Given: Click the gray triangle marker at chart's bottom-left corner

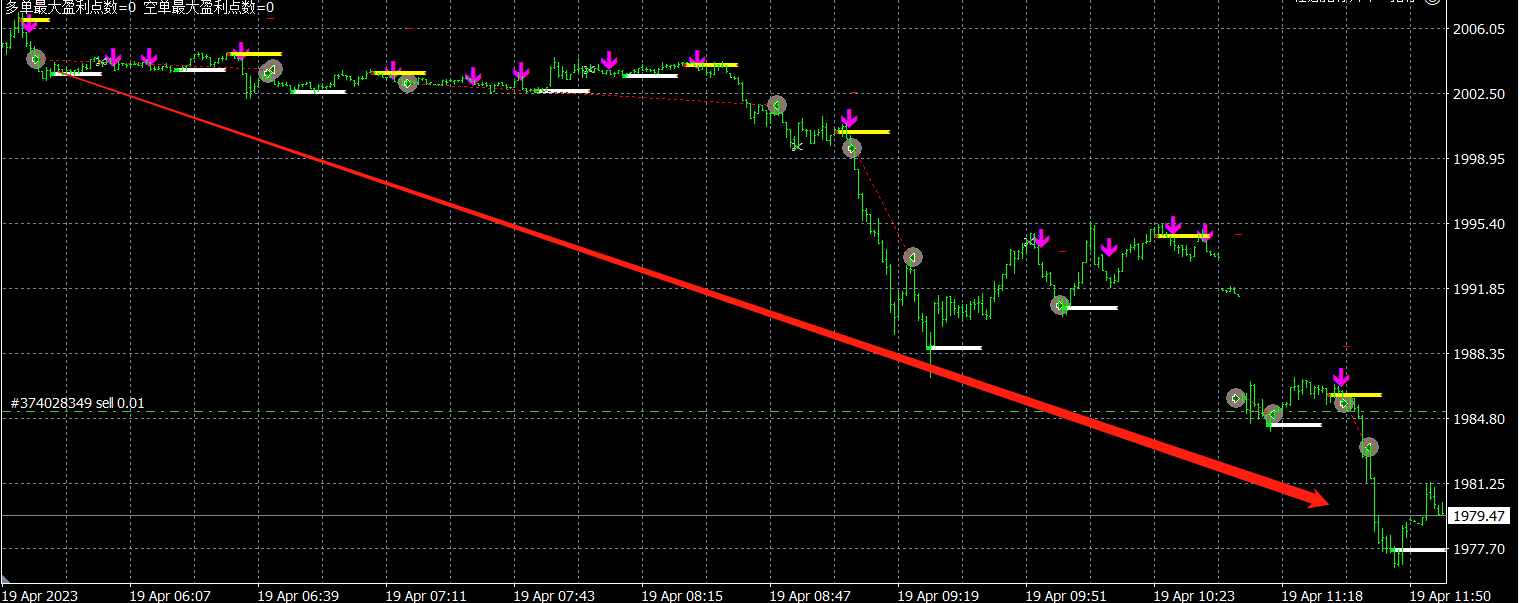Looking at the screenshot, I should 7,579.
